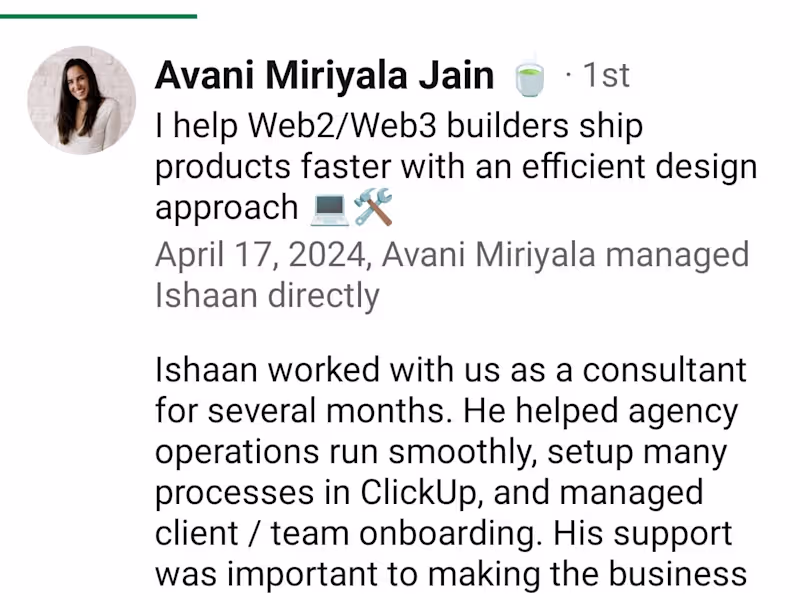Click the 1st degree connection label
The image size is (800, 600).
tap(606, 75)
